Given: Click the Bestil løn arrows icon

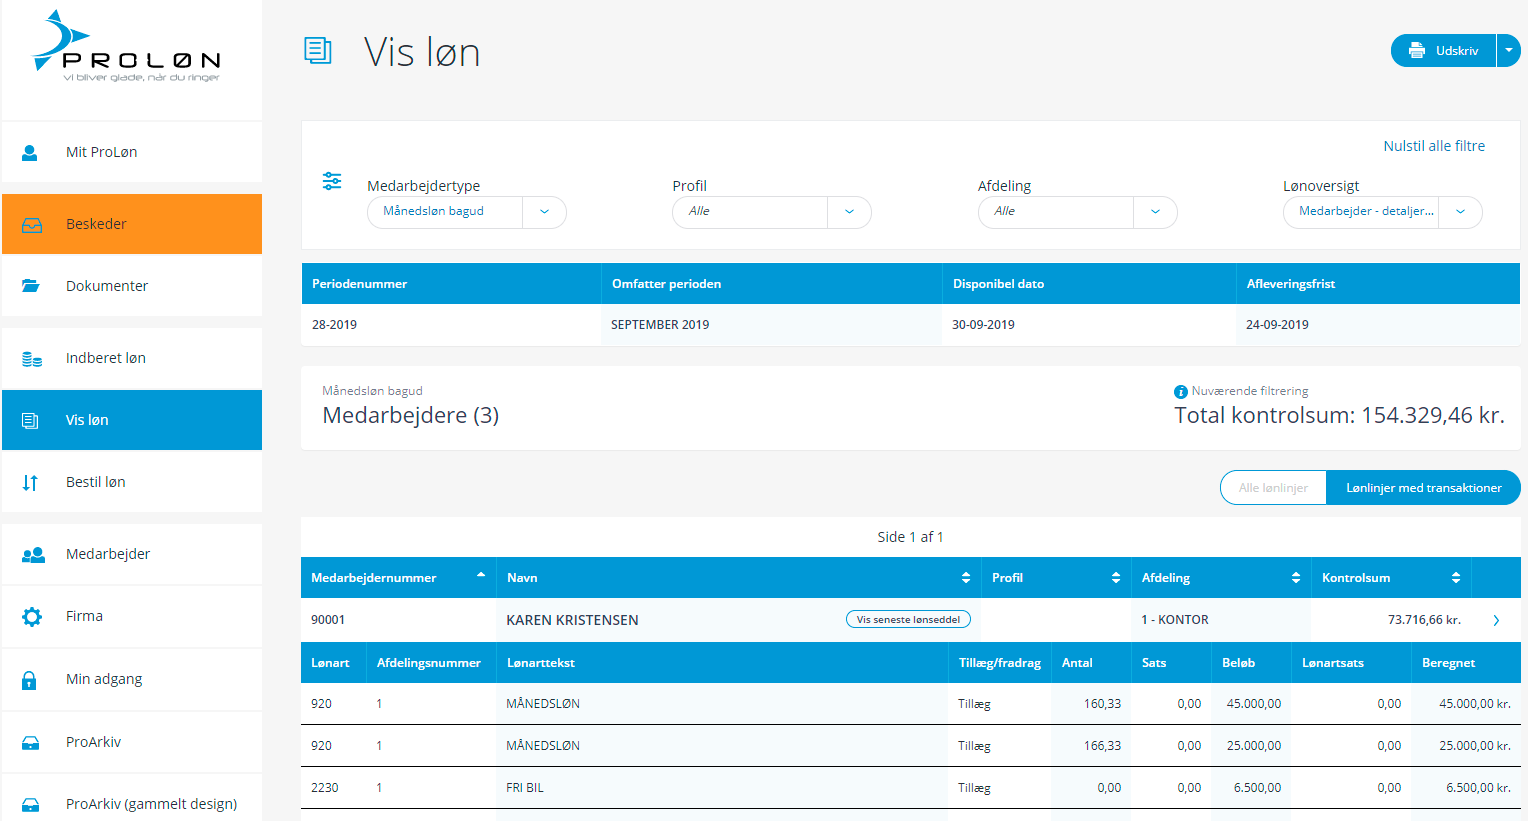Looking at the screenshot, I should tap(31, 483).
